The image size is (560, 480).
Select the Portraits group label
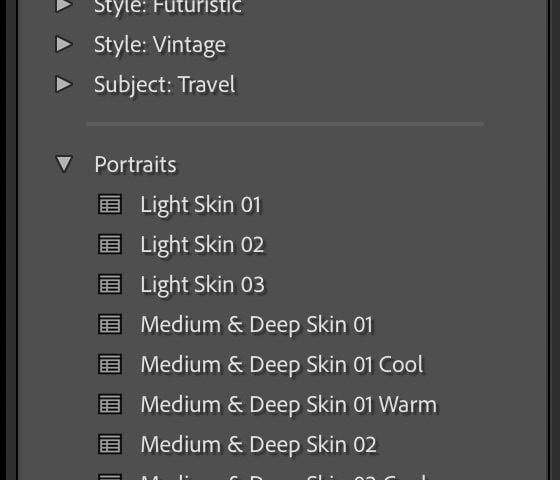135,165
